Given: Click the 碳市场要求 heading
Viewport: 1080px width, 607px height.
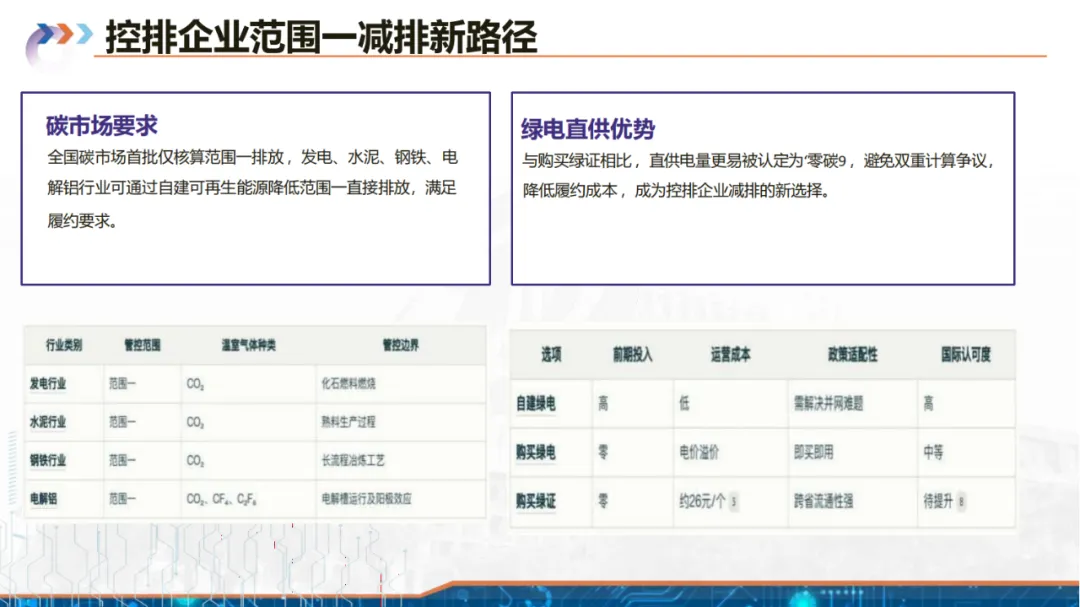Looking at the screenshot, I should click(102, 125).
